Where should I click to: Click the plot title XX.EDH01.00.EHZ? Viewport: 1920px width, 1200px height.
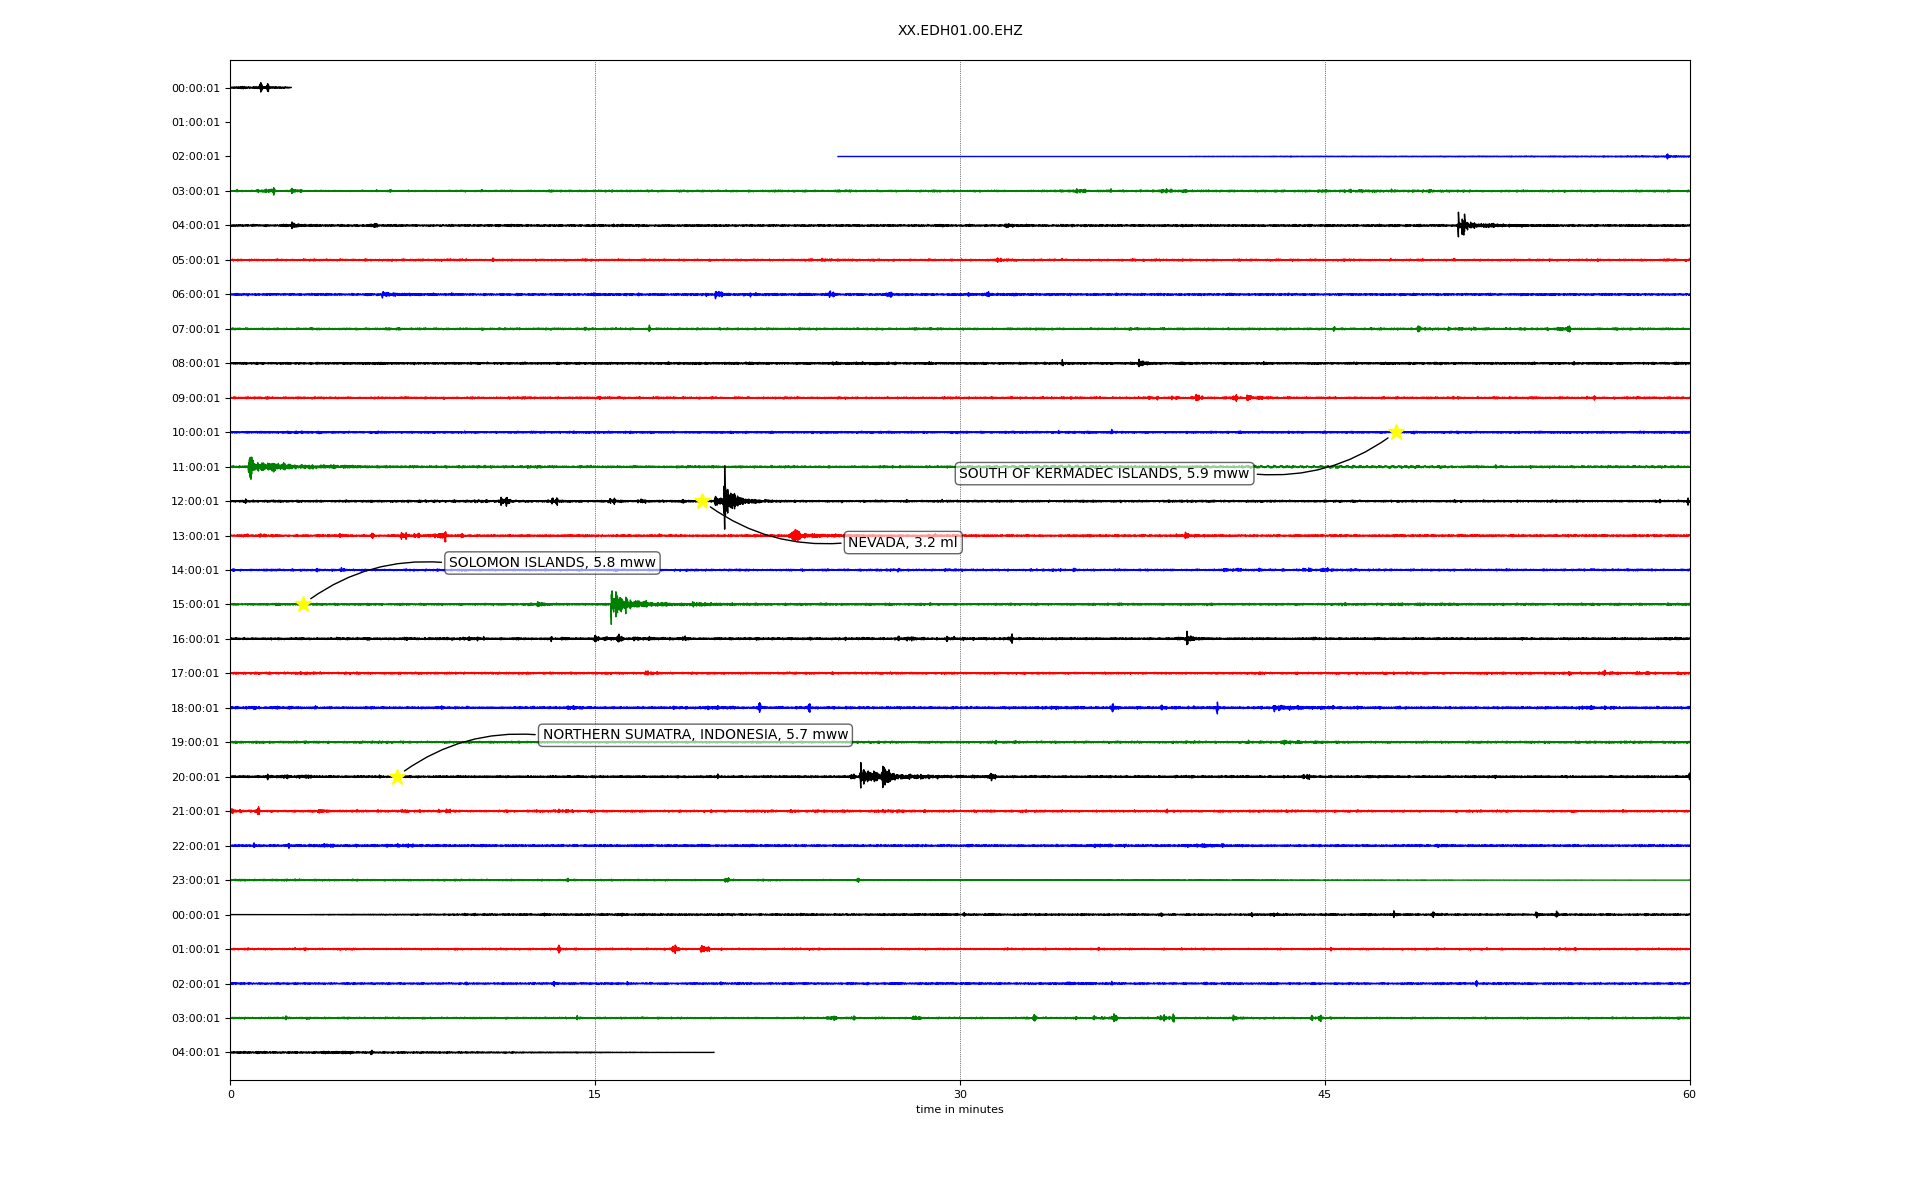959,31
